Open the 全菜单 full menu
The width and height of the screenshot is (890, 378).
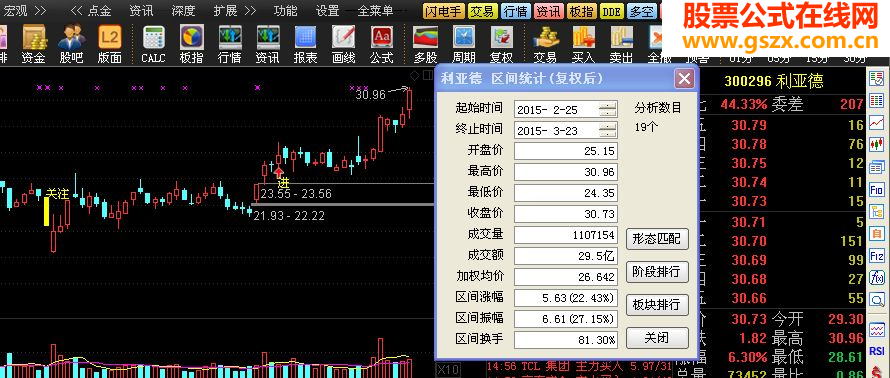point(376,10)
